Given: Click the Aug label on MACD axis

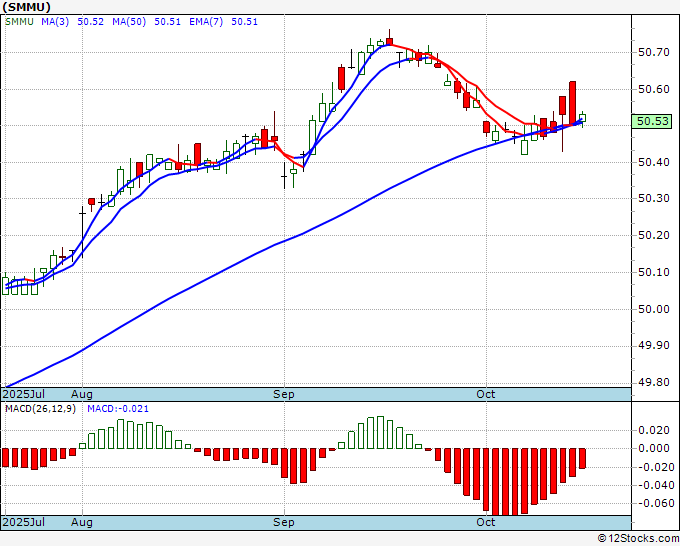Looking at the screenshot, I should coord(82,522).
